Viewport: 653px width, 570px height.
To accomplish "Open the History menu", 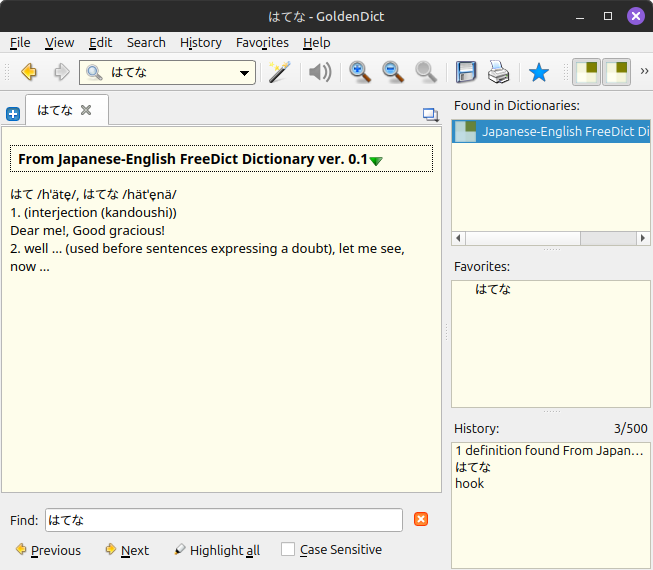I will point(200,42).
